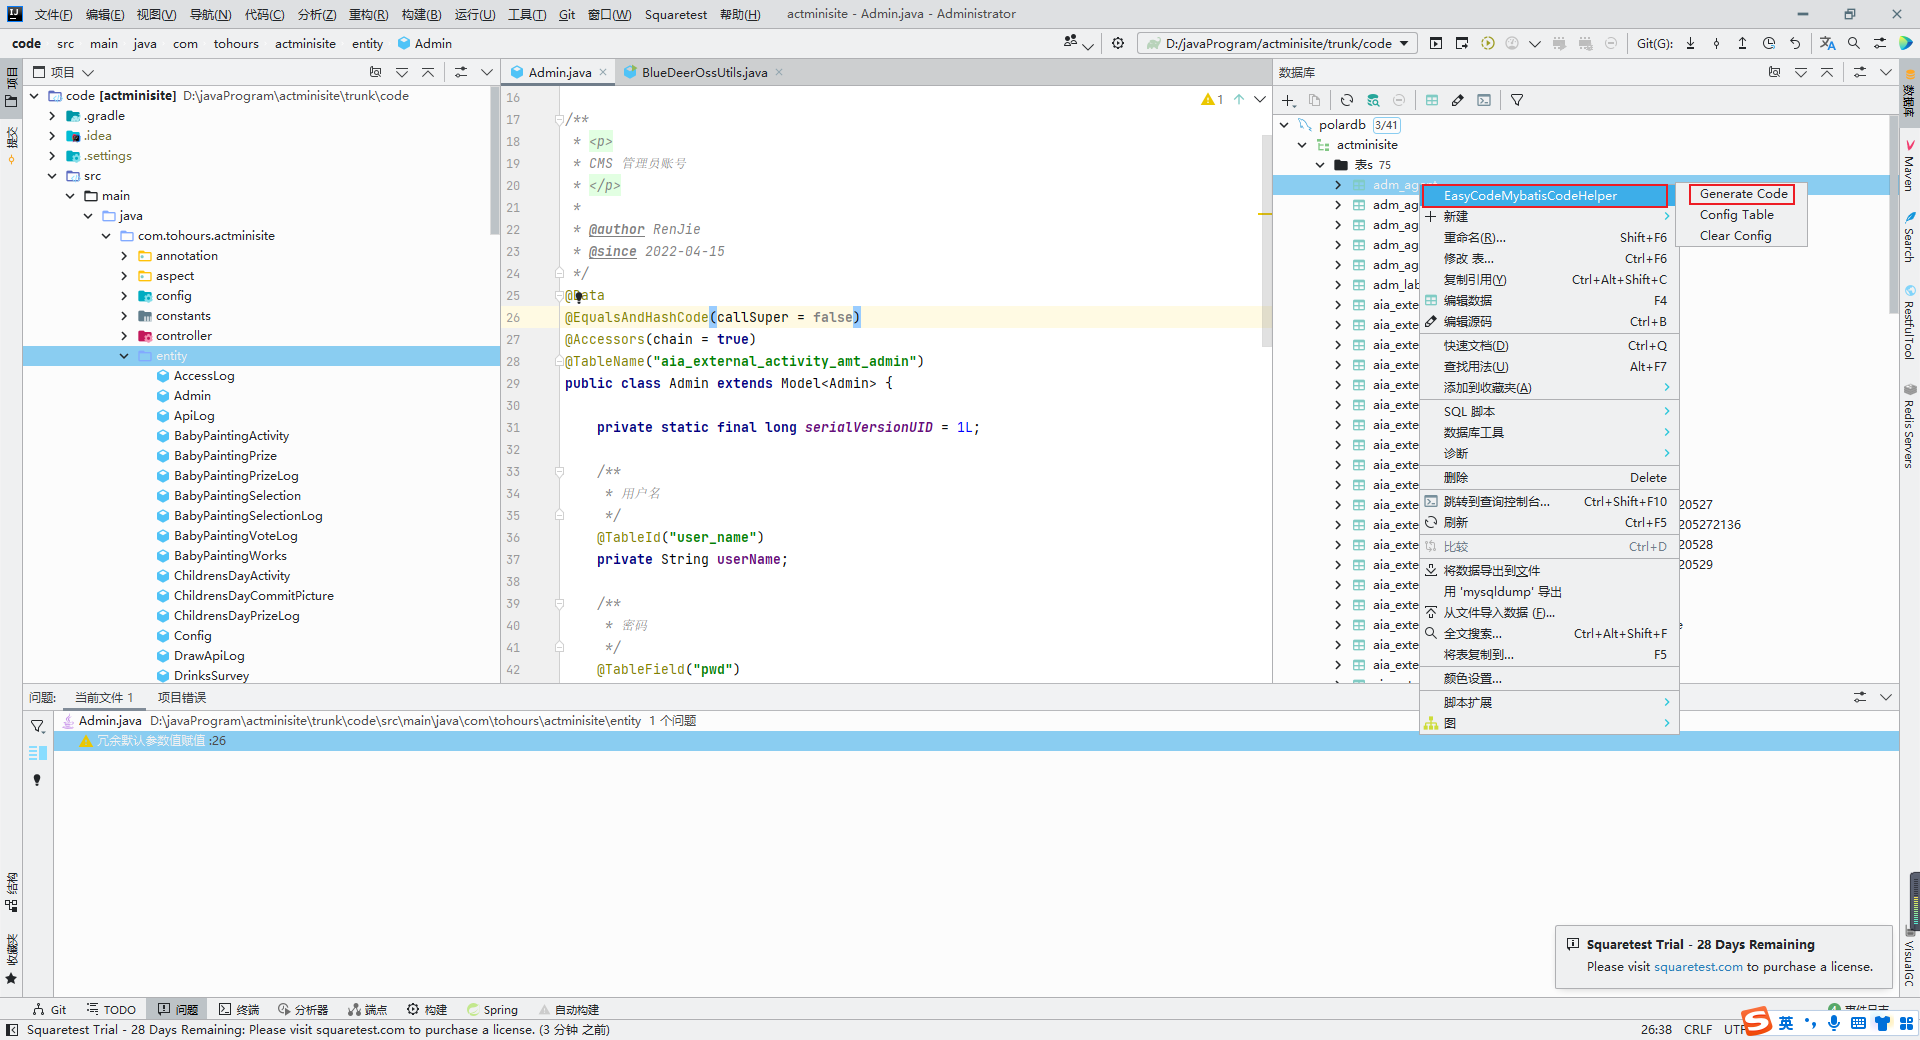Select Generate Code from submenu
Image resolution: width=1920 pixels, height=1040 pixels.
pyautogui.click(x=1743, y=194)
